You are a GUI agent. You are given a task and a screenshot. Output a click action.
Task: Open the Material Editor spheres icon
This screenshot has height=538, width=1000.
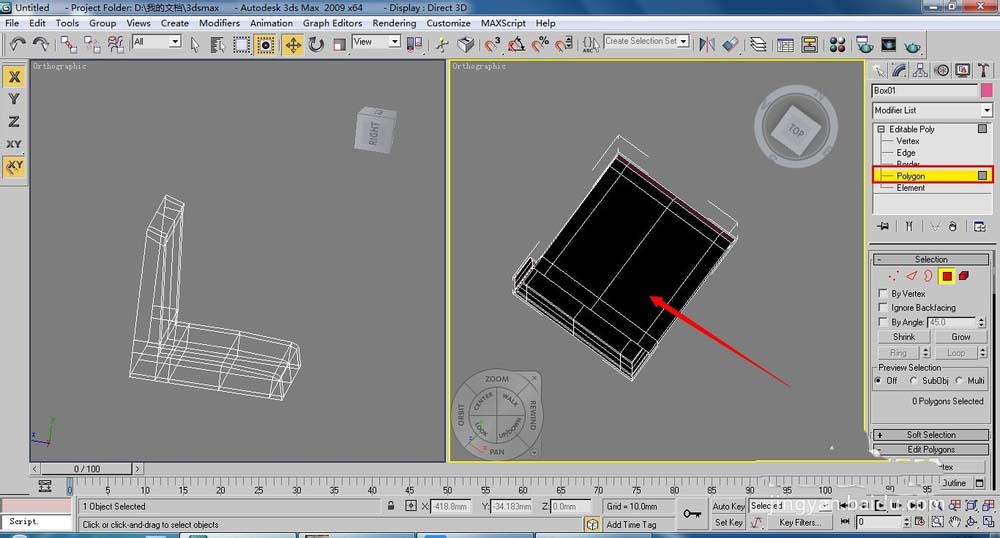click(837, 44)
